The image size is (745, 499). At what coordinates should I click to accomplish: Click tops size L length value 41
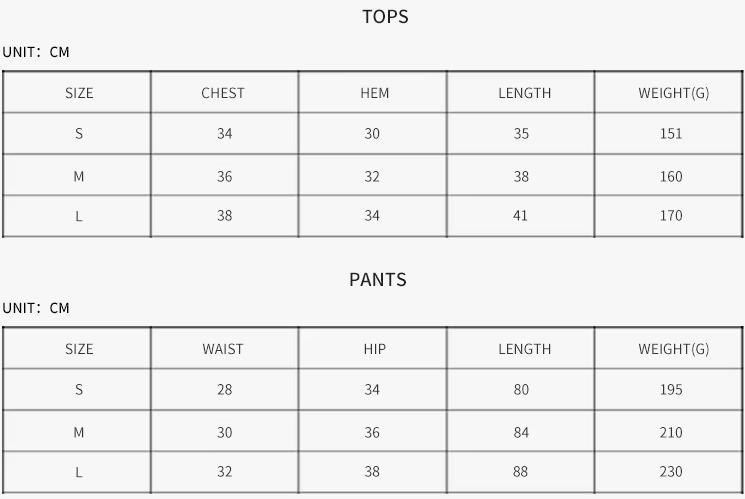(520, 215)
